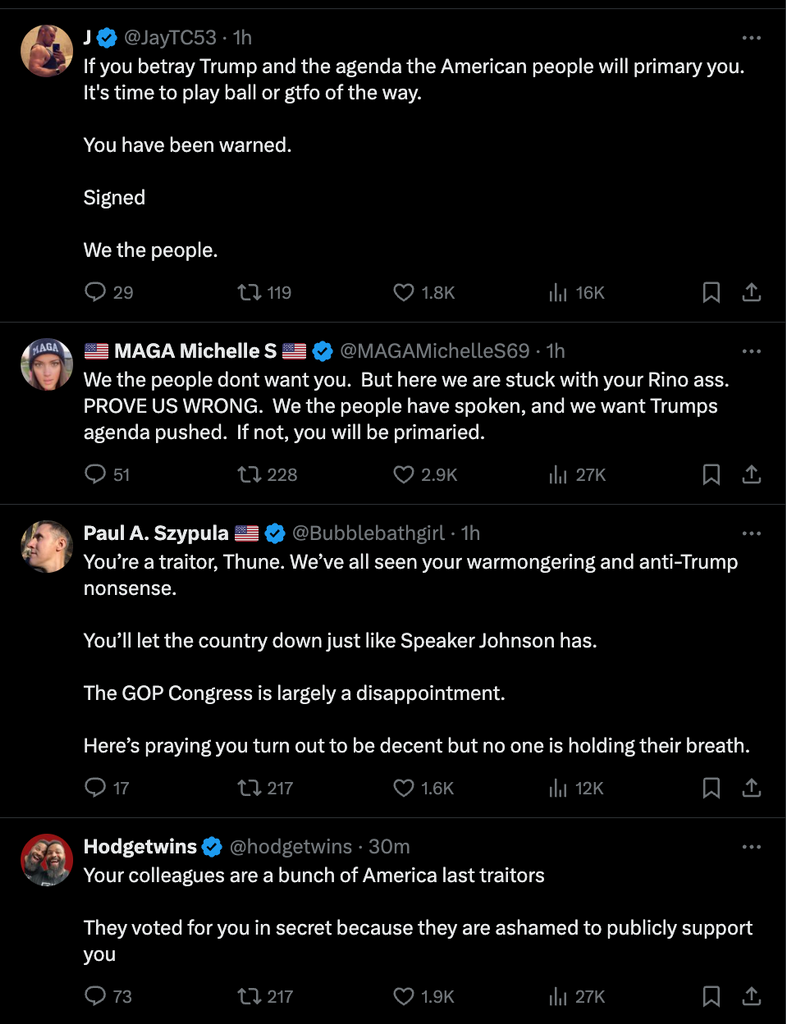Screen dimensions: 786x1024
Task: View analytics on Paul A. Szypula's tweet
Action: 558,788
